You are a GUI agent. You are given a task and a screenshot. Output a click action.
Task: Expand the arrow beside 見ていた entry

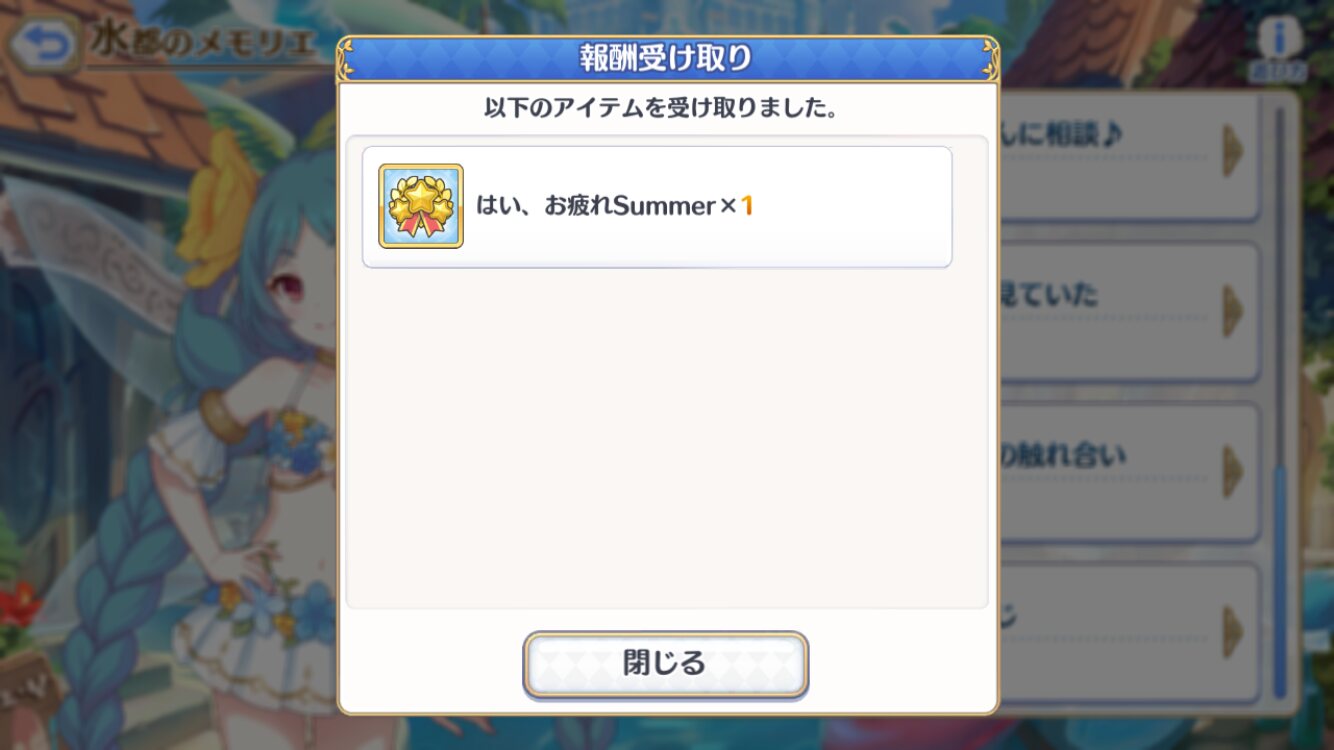point(1233,311)
